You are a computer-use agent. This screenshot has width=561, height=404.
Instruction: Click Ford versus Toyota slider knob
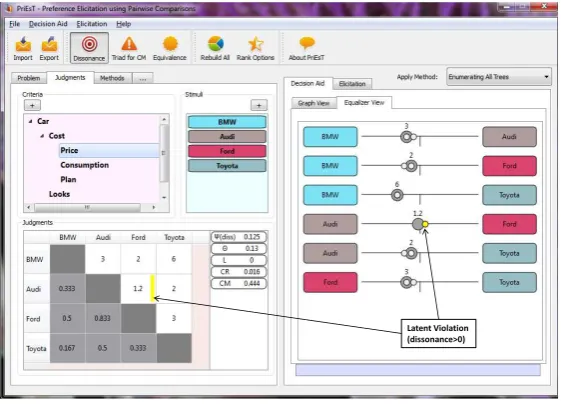(406, 283)
